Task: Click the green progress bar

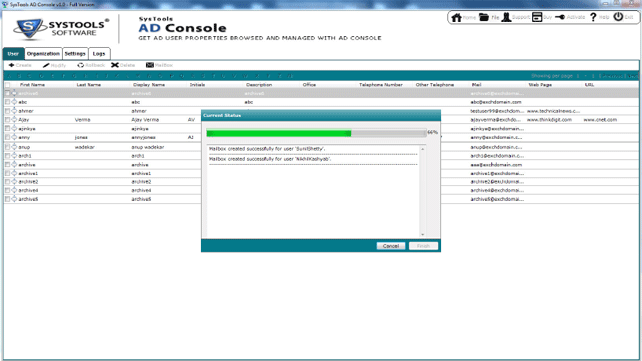Action: click(279, 133)
